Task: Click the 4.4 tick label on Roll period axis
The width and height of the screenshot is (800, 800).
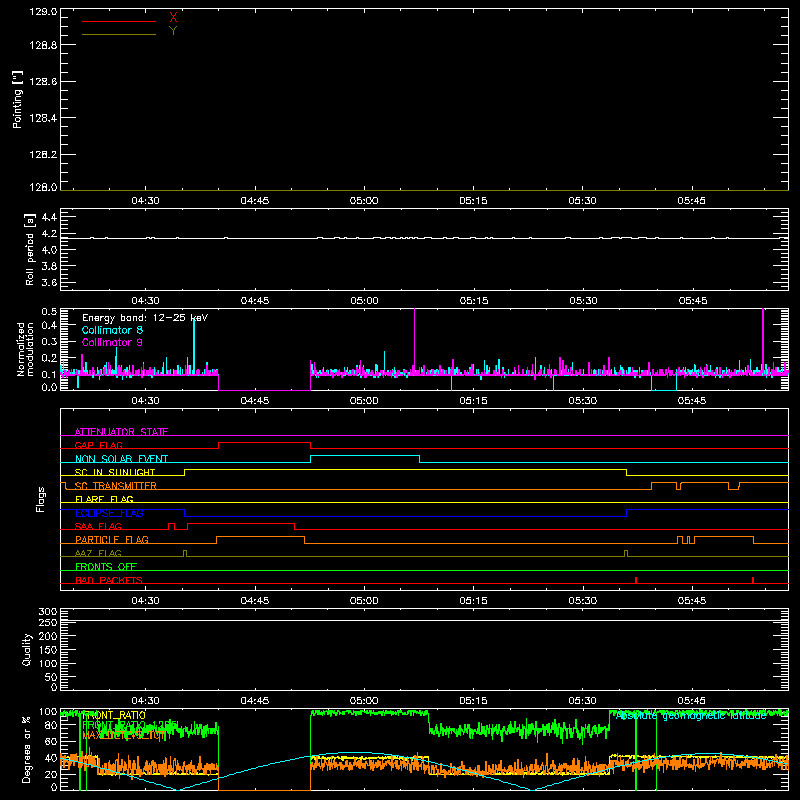Action: pyautogui.click(x=49, y=217)
